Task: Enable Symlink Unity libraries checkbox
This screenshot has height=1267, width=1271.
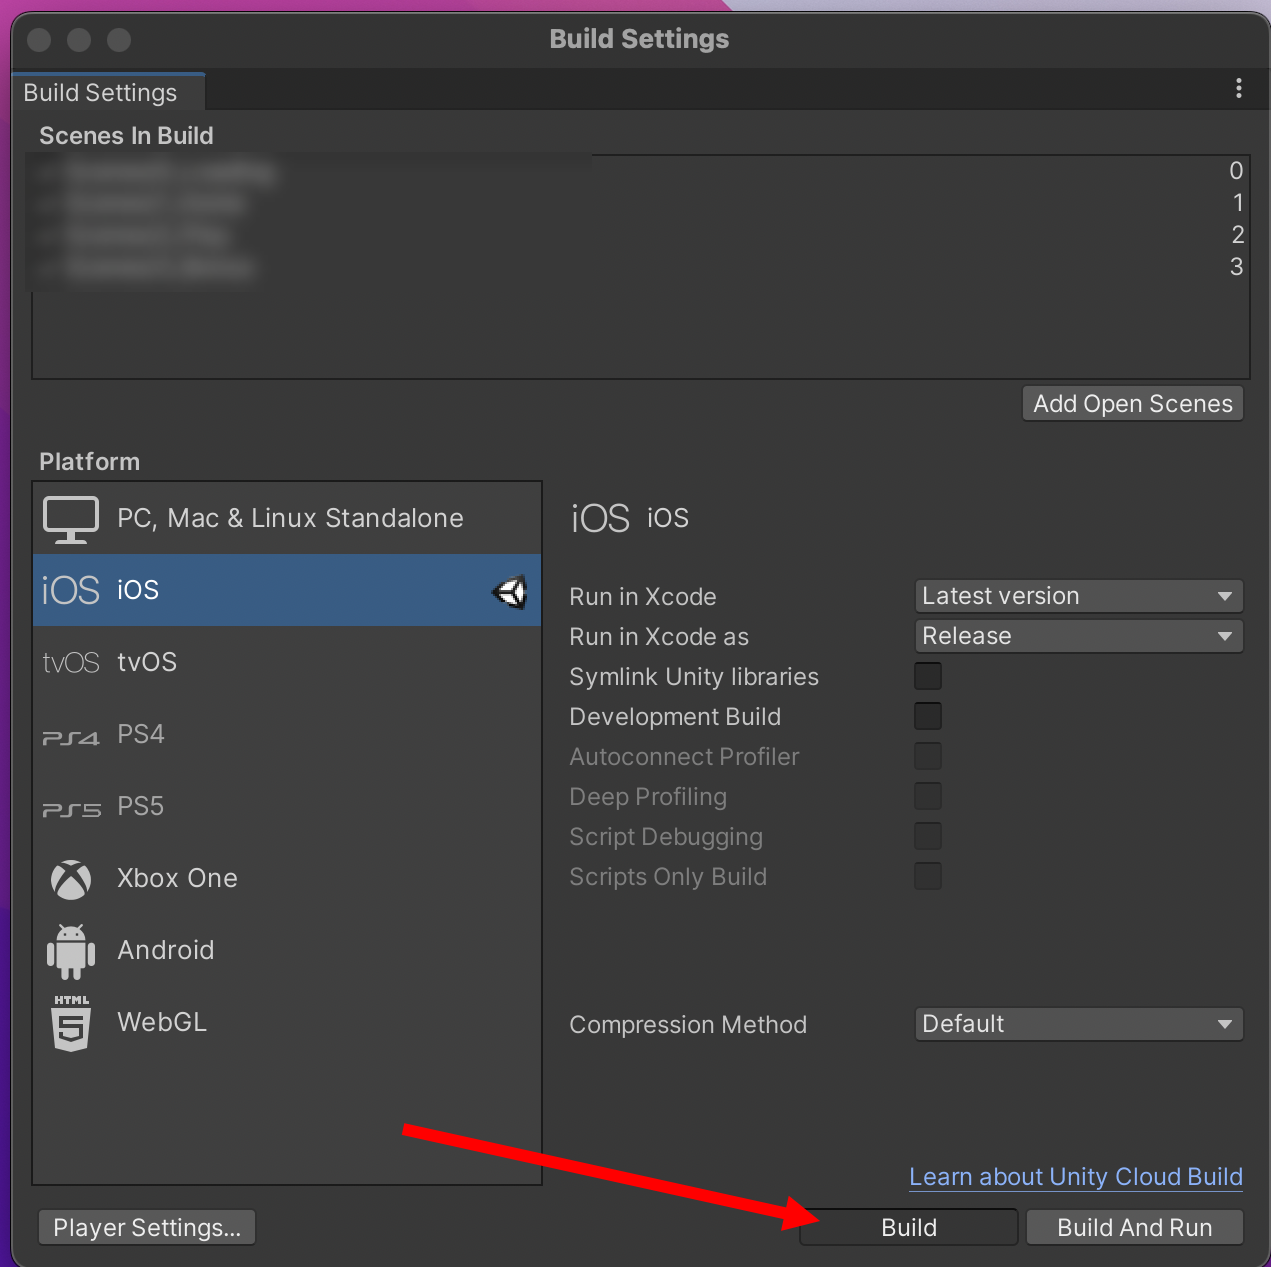Action: point(928,676)
